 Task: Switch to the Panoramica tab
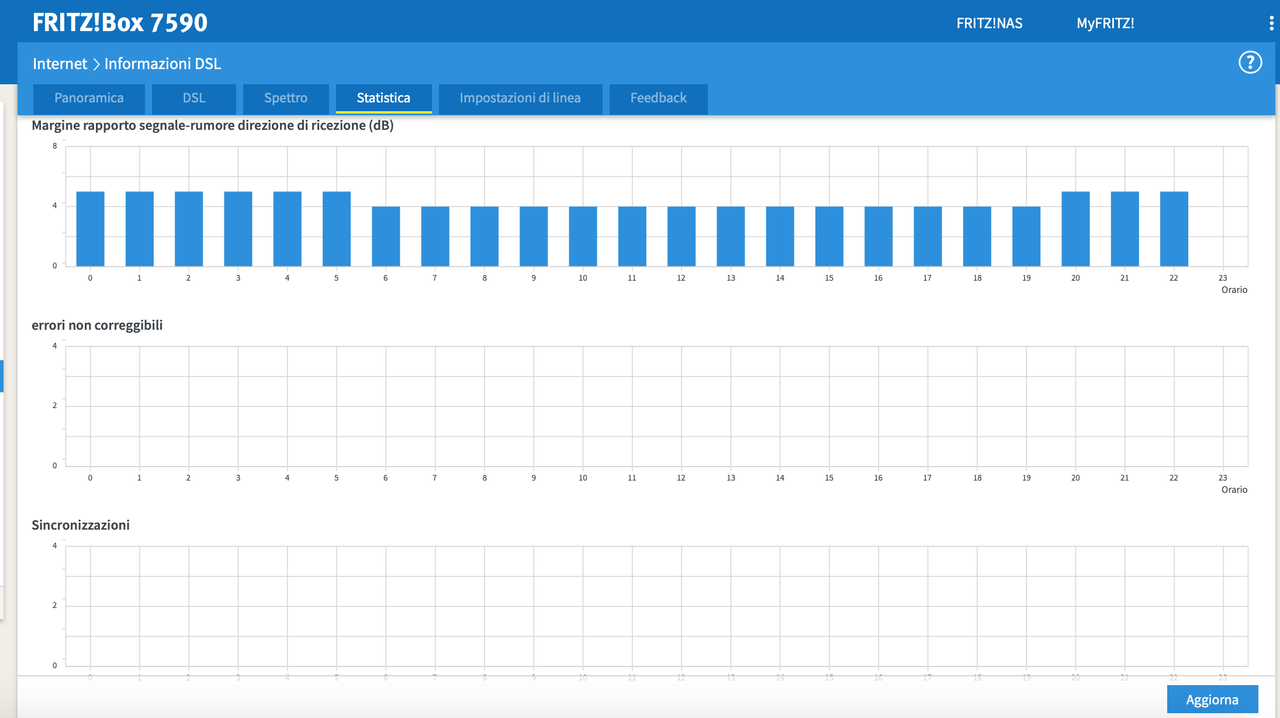click(x=89, y=98)
